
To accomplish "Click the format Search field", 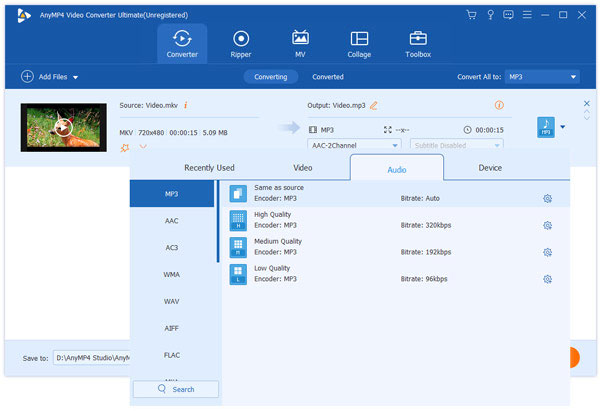I will pyautogui.click(x=176, y=389).
